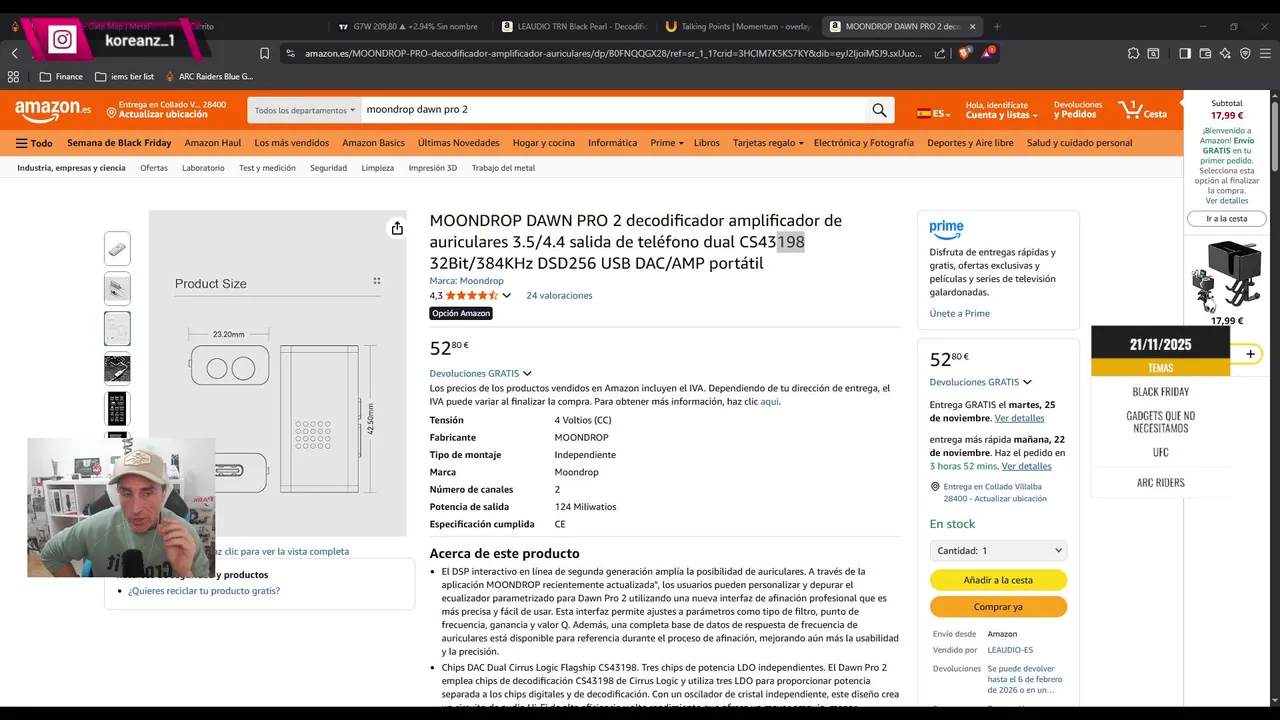
Task: Click the drag-handle dots on product image
Action: (x=377, y=281)
